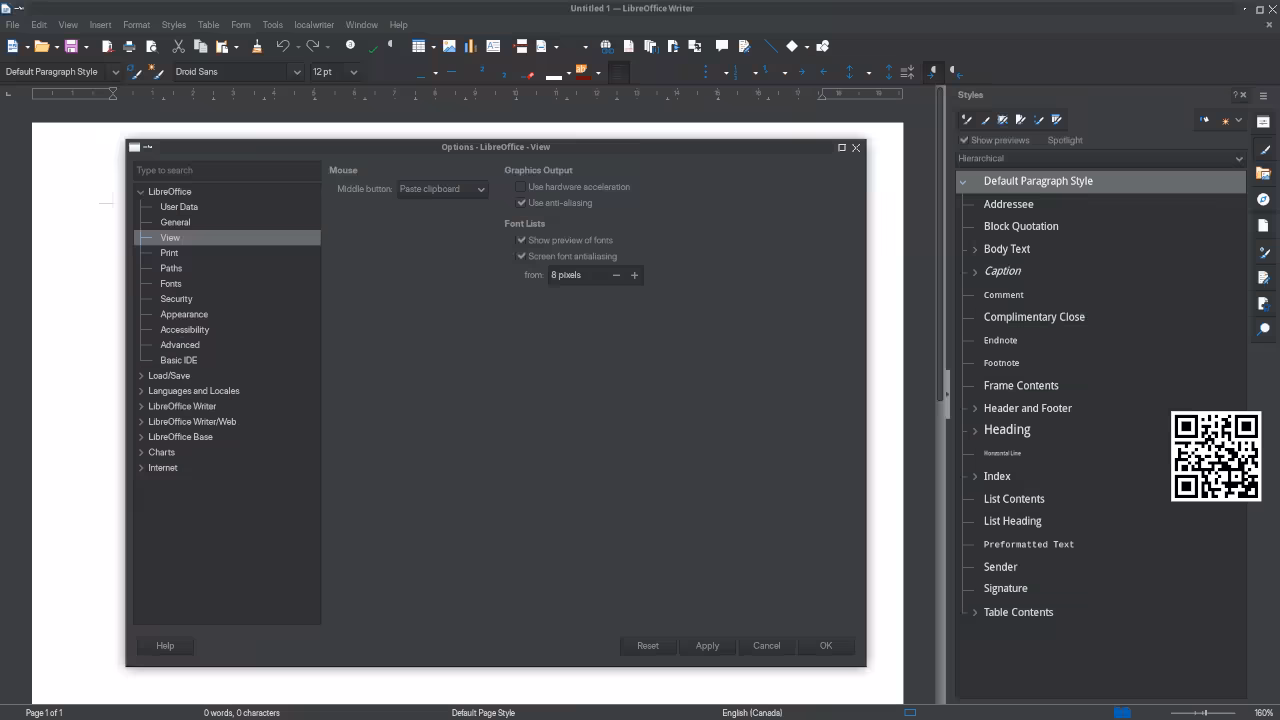1280x720 pixels.
Task: Click the basic shapes diamond icon
Action: (x=792, y=46)
